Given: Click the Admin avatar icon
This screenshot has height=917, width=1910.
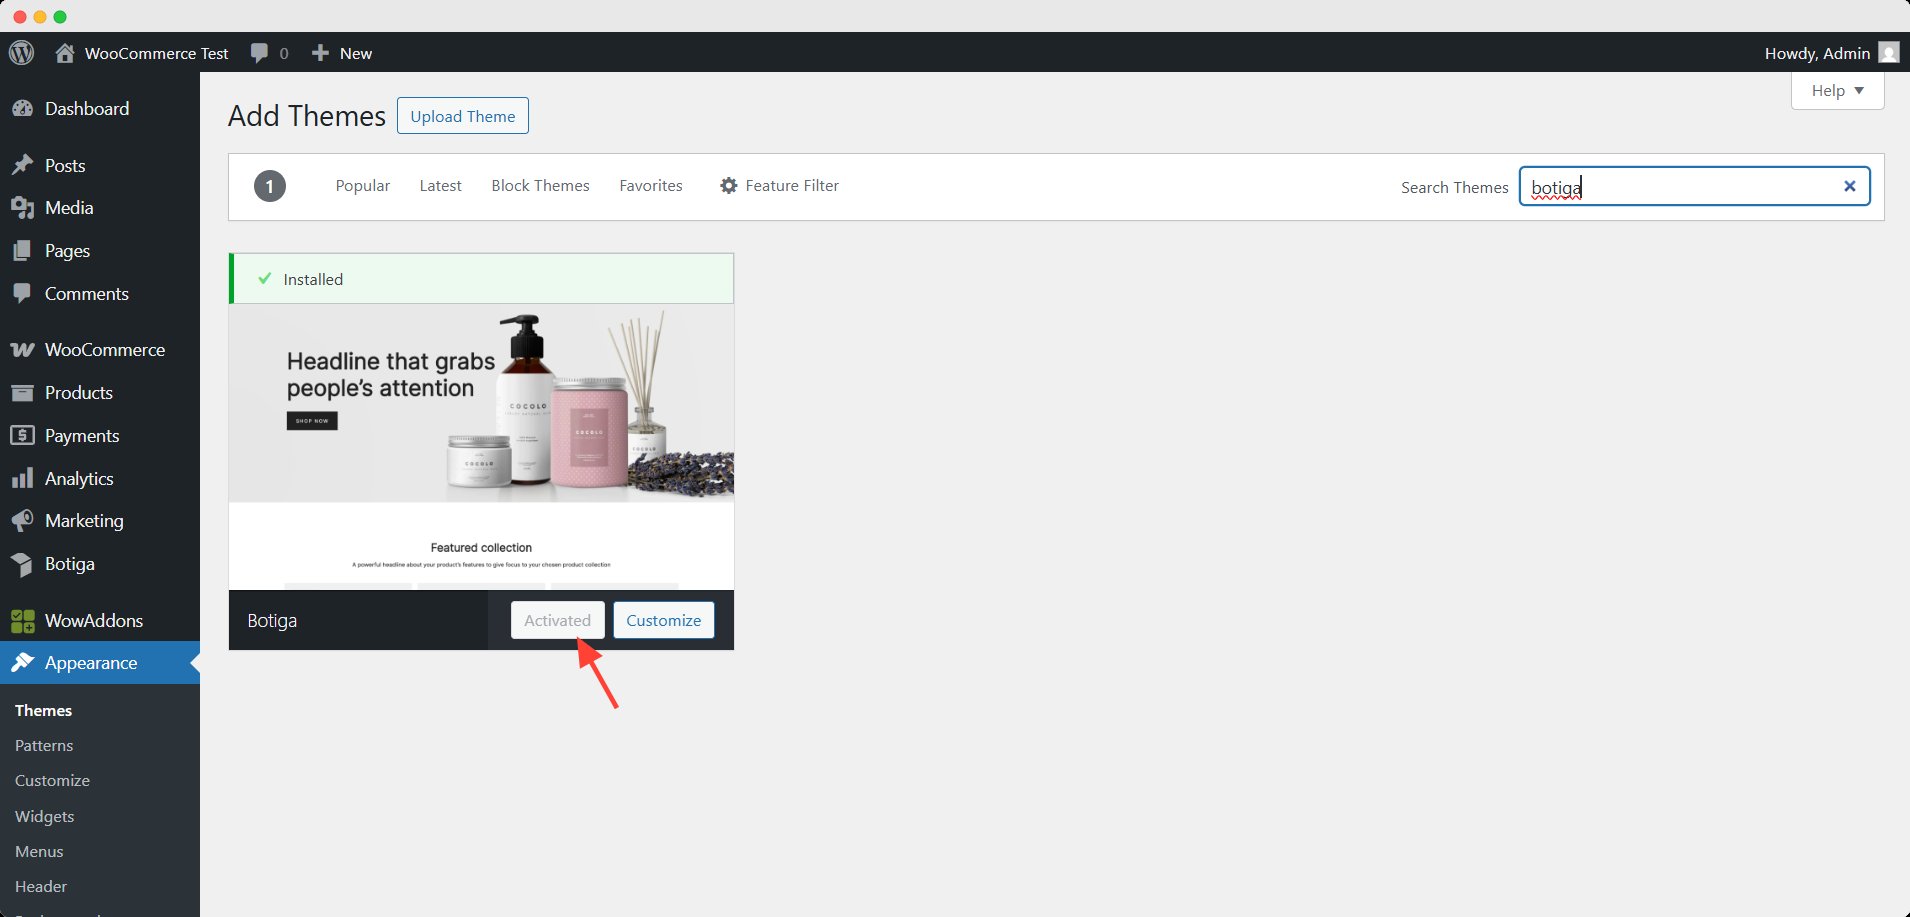Looking at the screenshot, I should point(1889,53).
